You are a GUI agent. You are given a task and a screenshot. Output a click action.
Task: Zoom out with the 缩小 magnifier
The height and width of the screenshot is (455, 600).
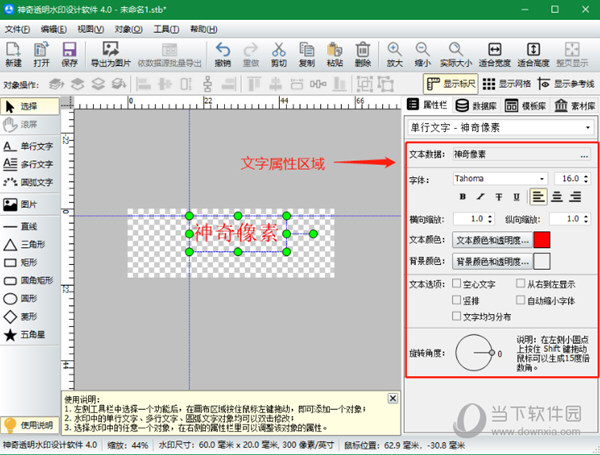[x=422, y=54]
